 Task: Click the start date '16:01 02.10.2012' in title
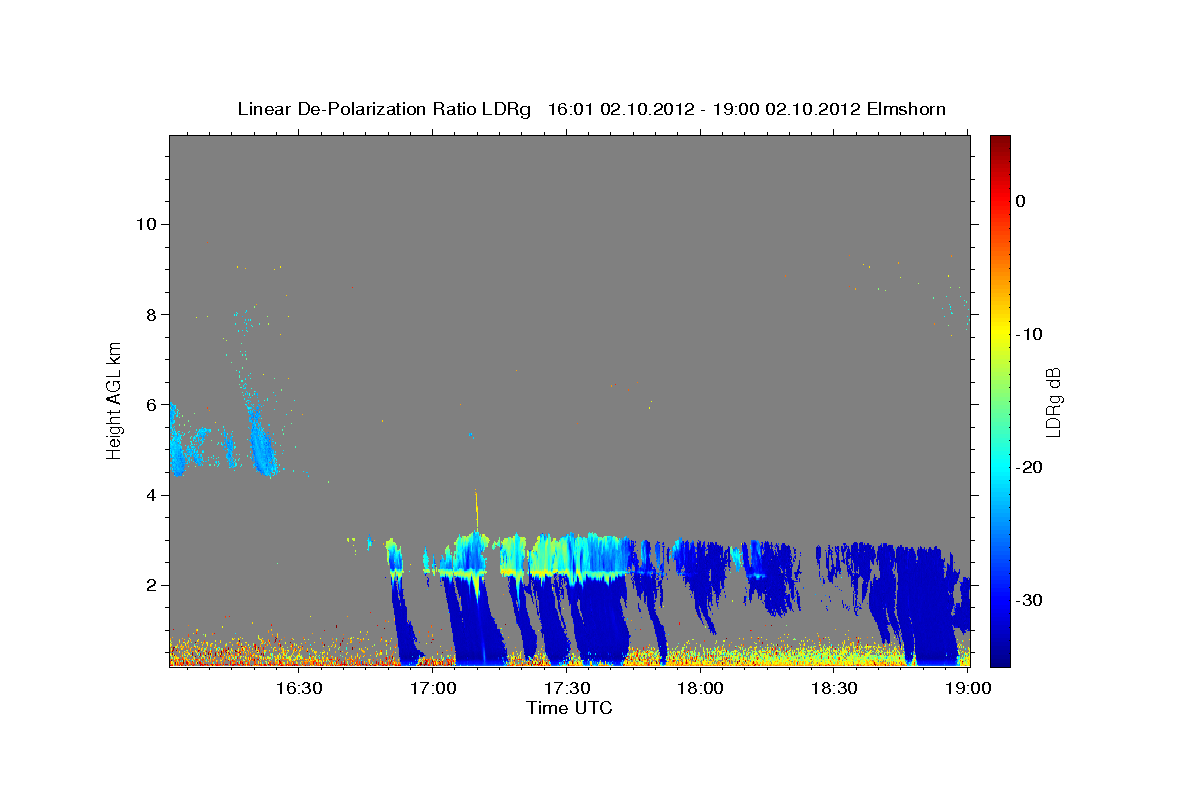point(620,109)
